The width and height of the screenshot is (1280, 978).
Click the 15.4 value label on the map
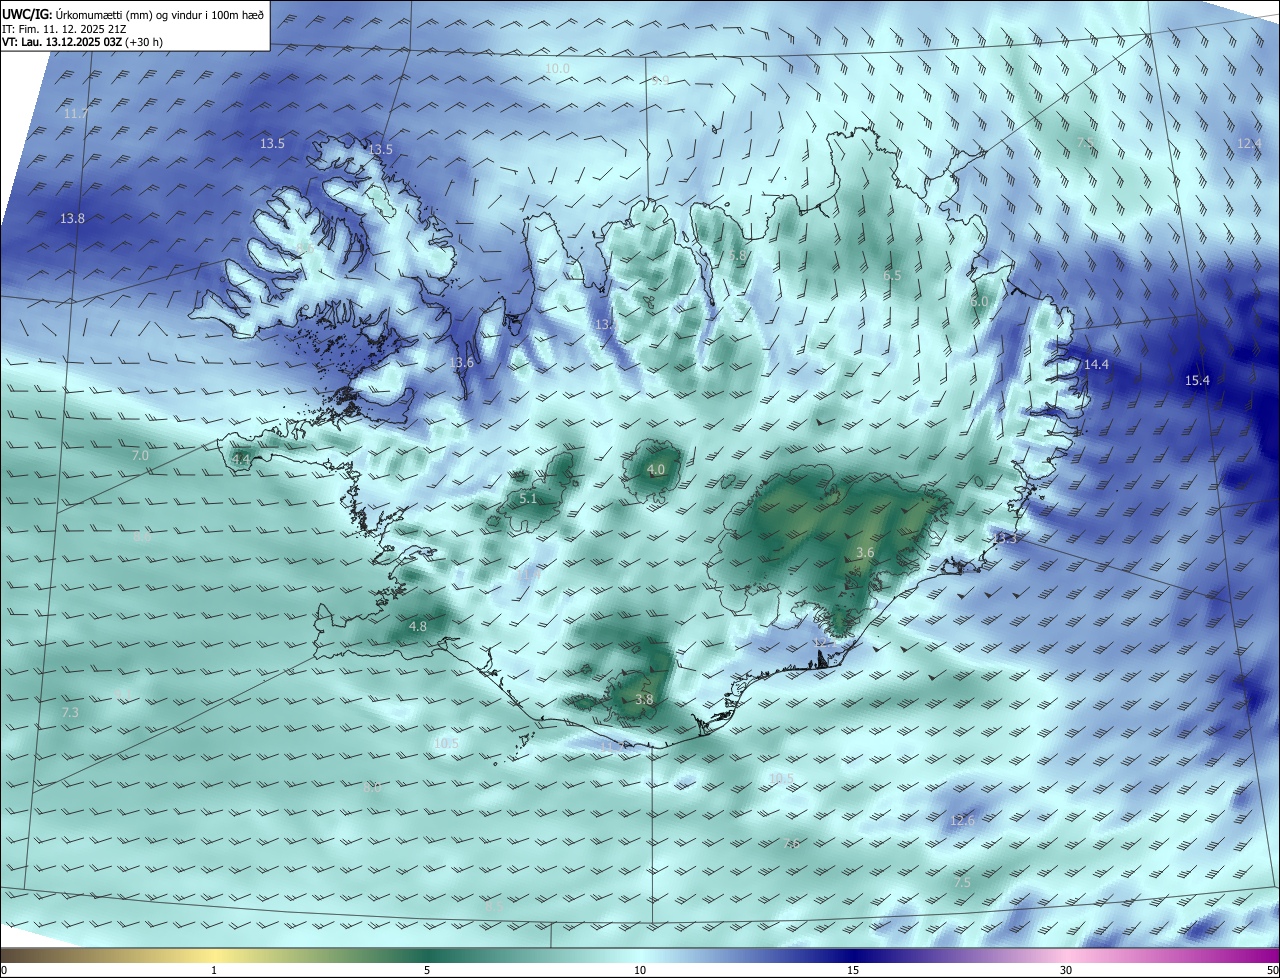(1197, 381)
